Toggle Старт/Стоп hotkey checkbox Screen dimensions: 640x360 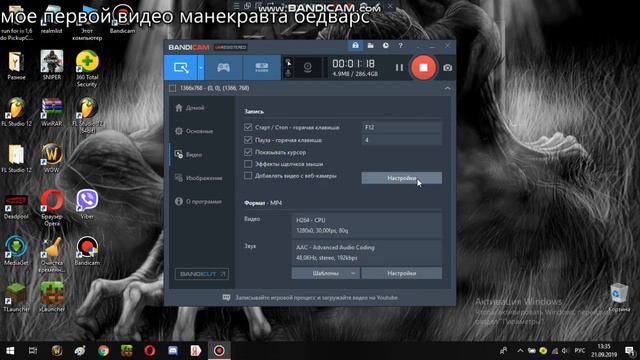tap(248, 127)
